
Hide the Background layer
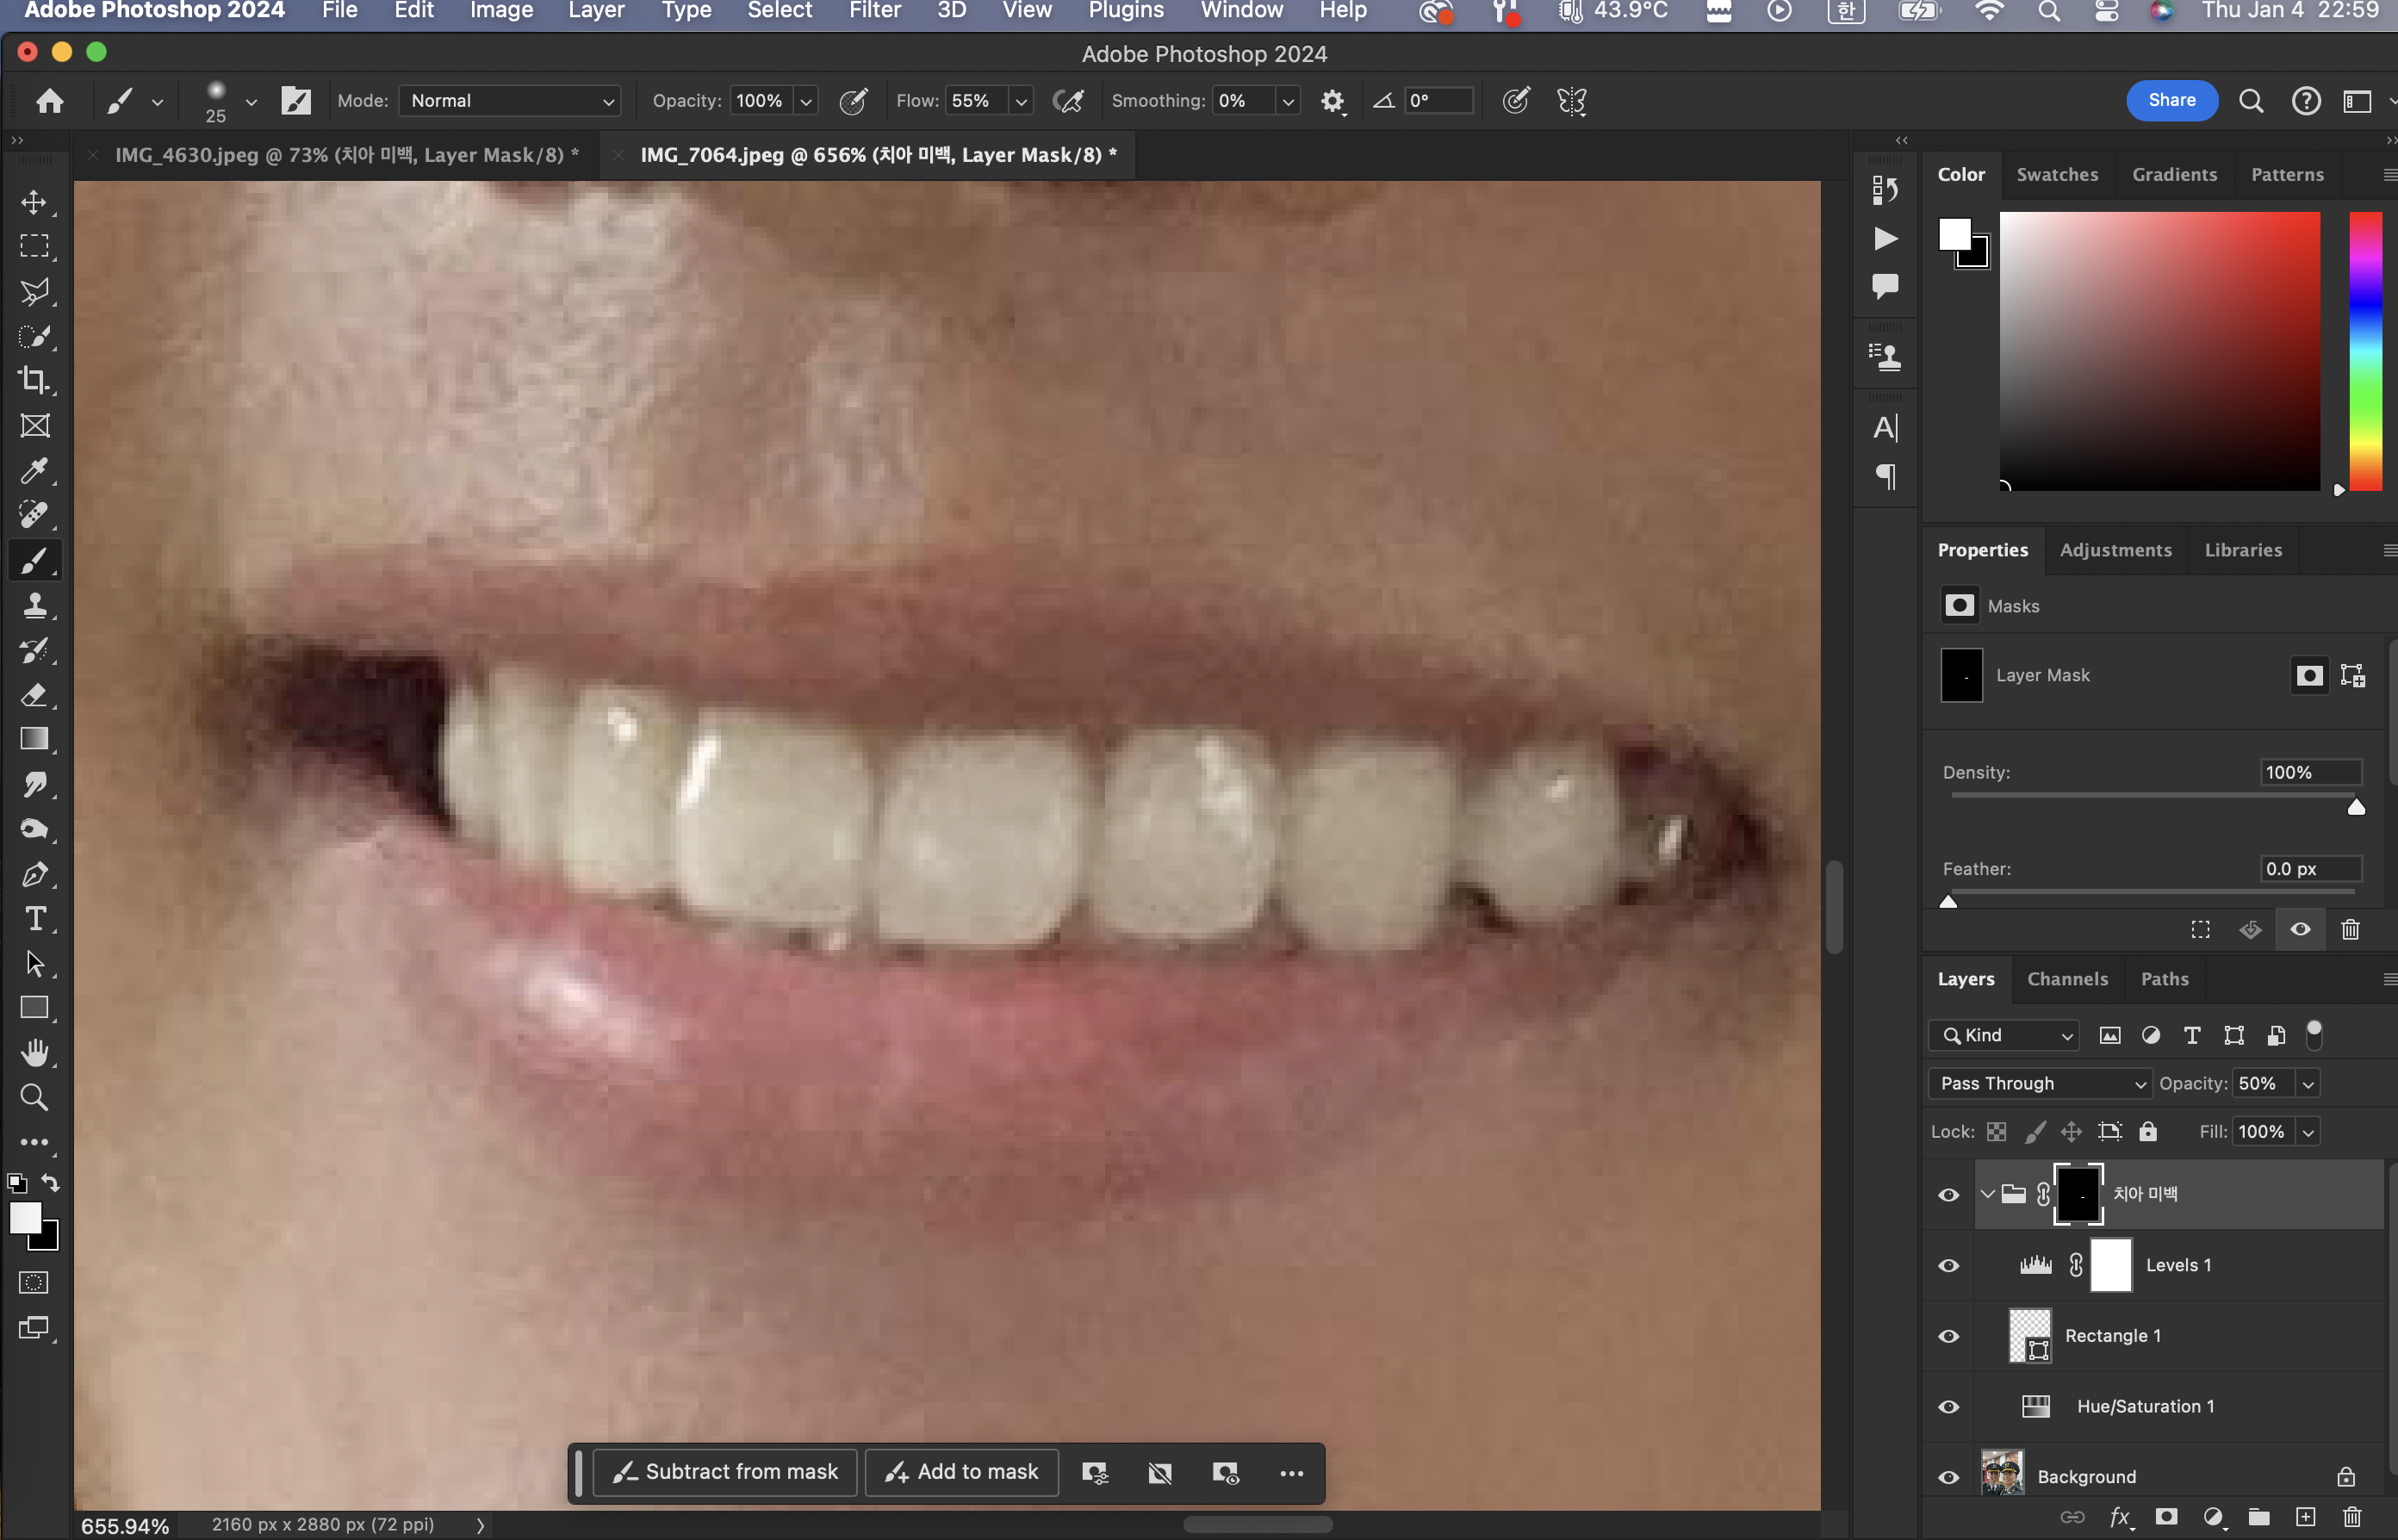1948,1477
